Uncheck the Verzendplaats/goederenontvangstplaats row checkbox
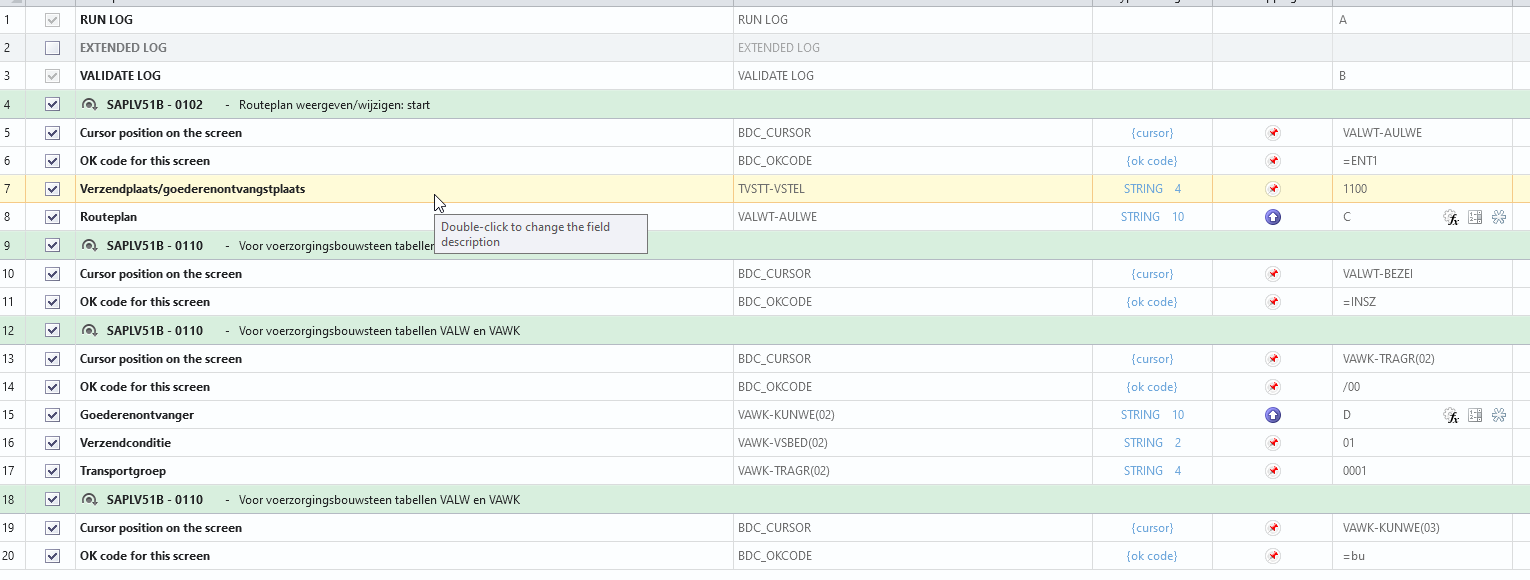Viewport: 1530px width, 580px height. (53, 189)
